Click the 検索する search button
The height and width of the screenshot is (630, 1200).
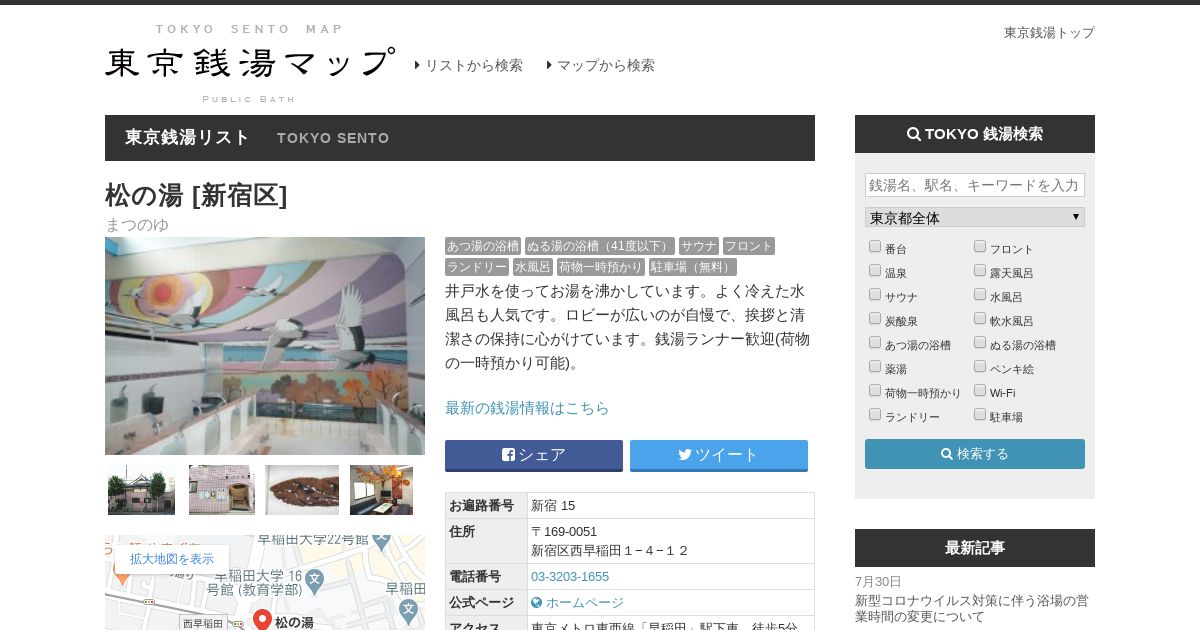pyautogui.click(x=975, y=454)
